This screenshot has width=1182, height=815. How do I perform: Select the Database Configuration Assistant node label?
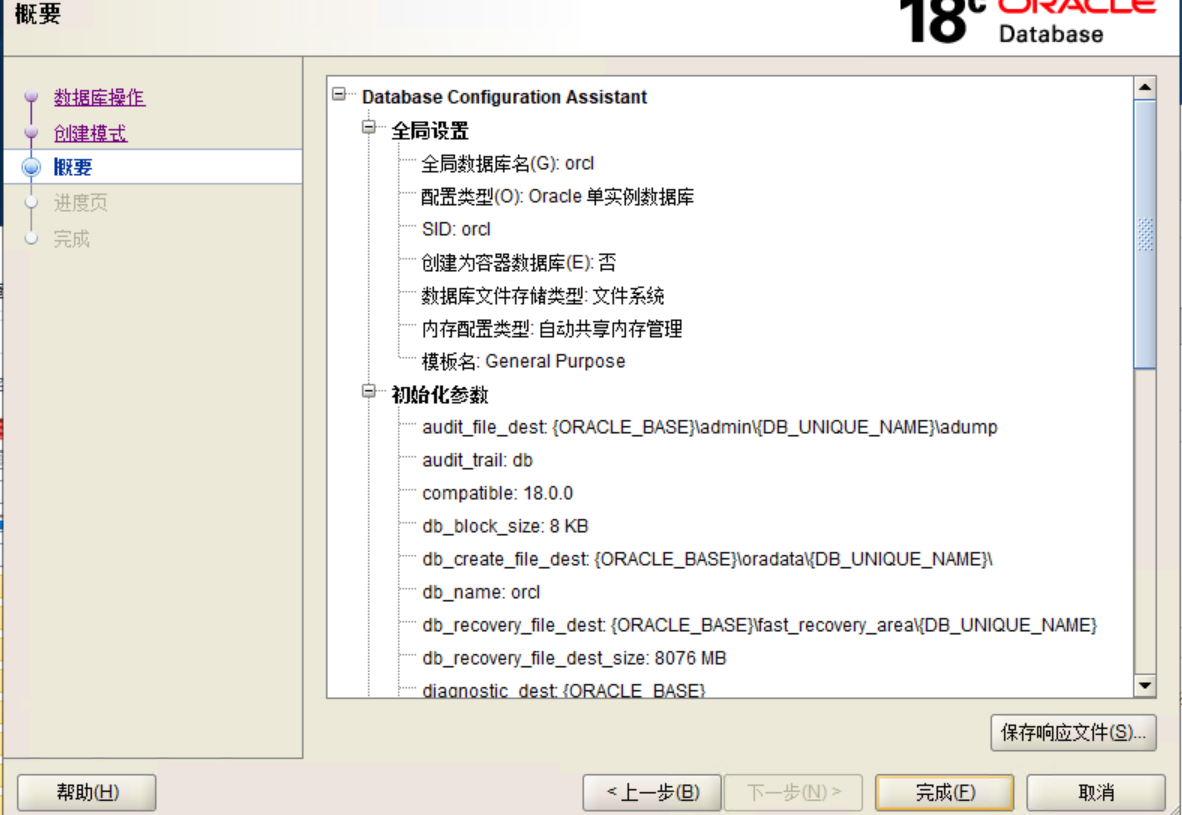(x=504, y=97)
